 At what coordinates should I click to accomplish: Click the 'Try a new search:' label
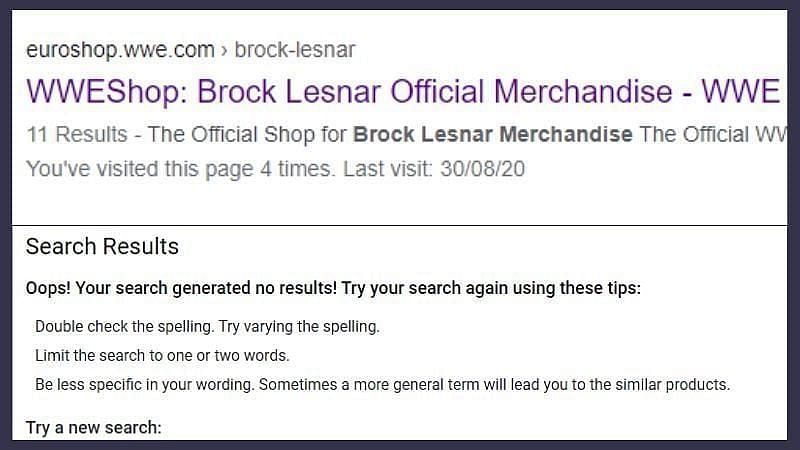point(93,428)
